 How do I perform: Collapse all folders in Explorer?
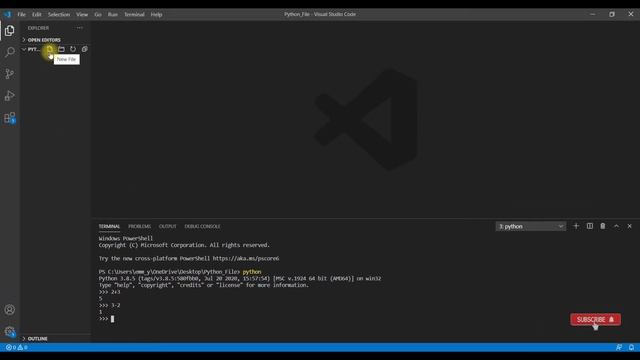click(x=84, y=49)
